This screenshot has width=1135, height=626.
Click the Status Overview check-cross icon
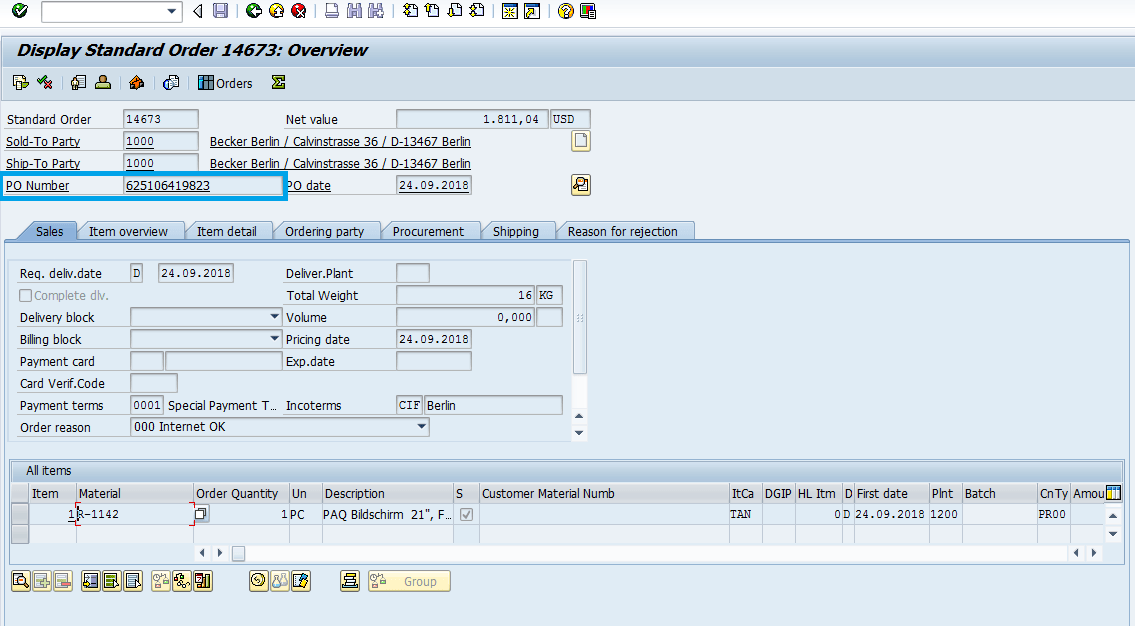coord(44,83)
